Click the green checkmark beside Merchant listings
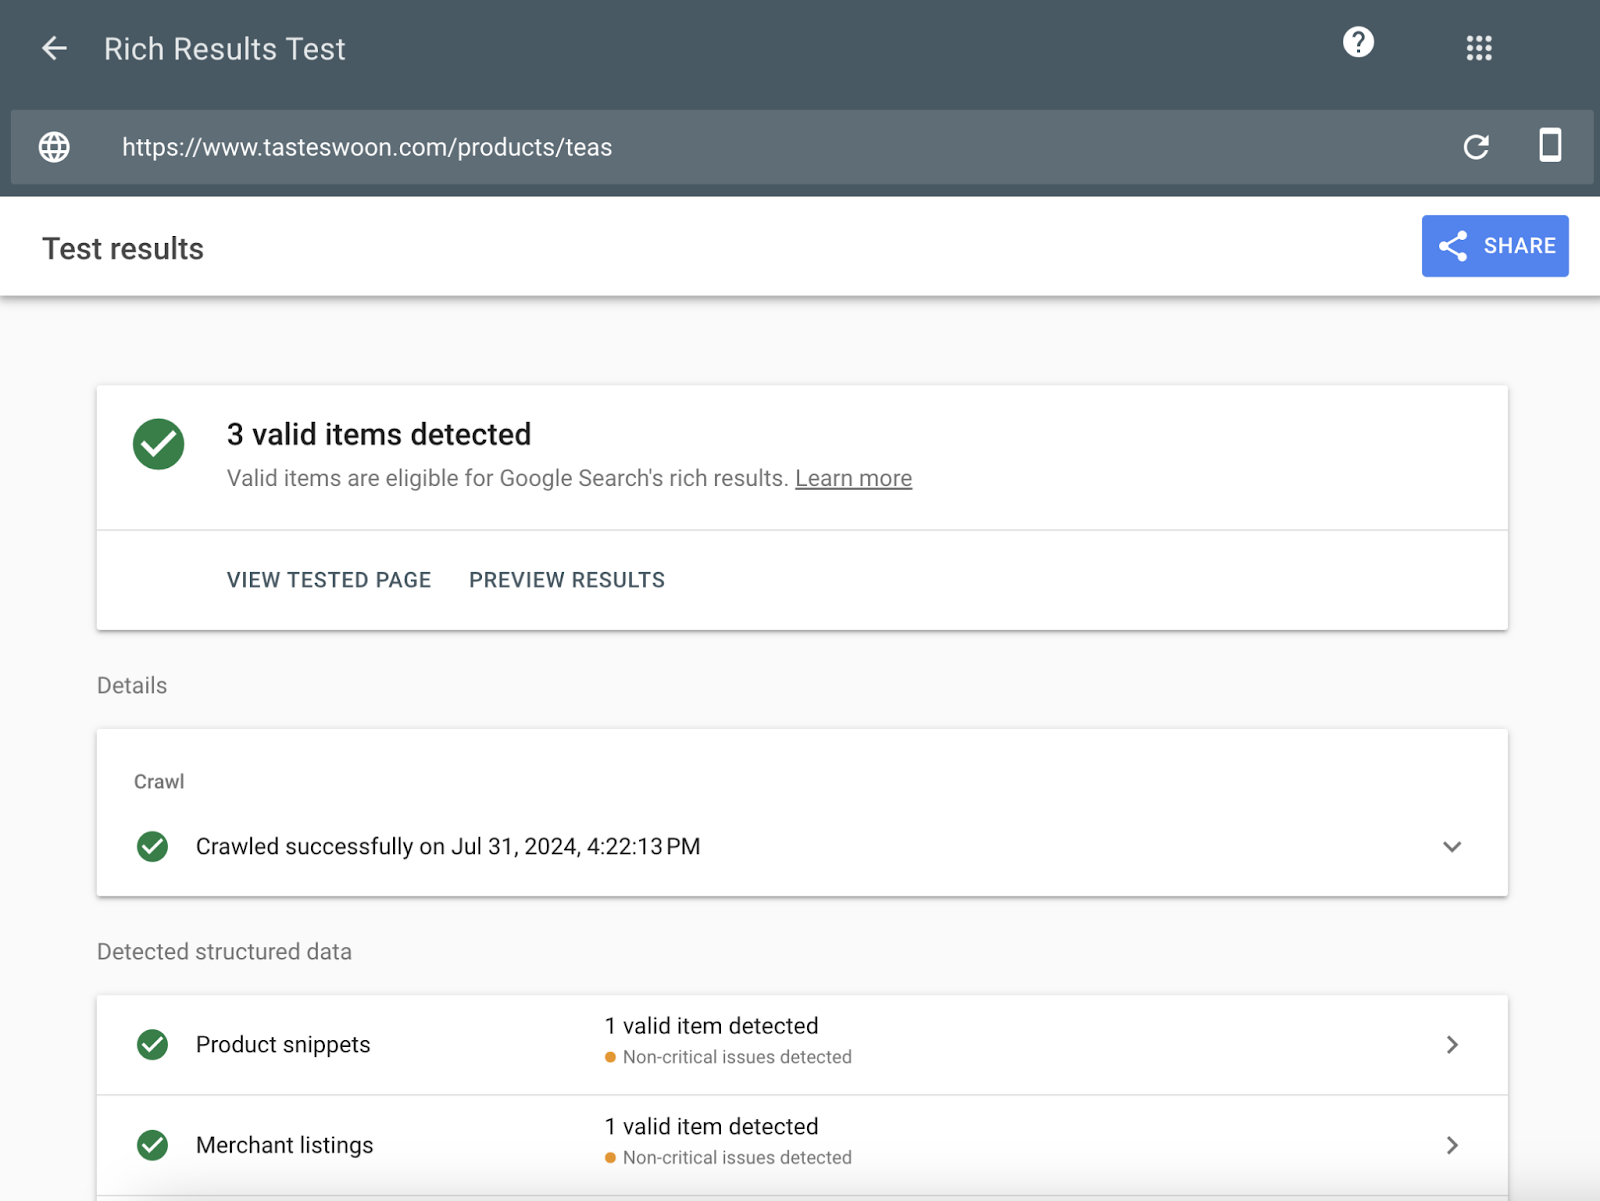This screenshot has height=1201, width=1600. point(152,1144)
